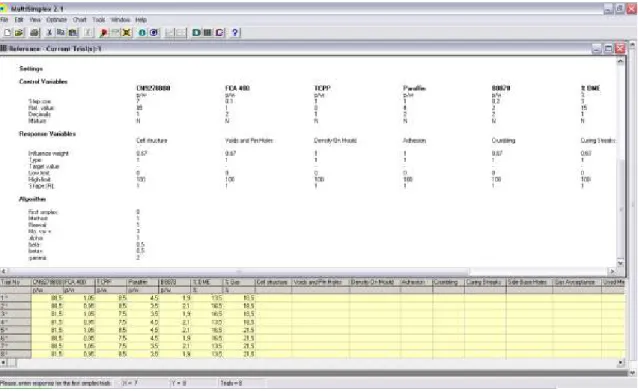The width and height of the screenshot is (638, 391).
Task: Open the Help menu
Action: (x=141, y=20)
